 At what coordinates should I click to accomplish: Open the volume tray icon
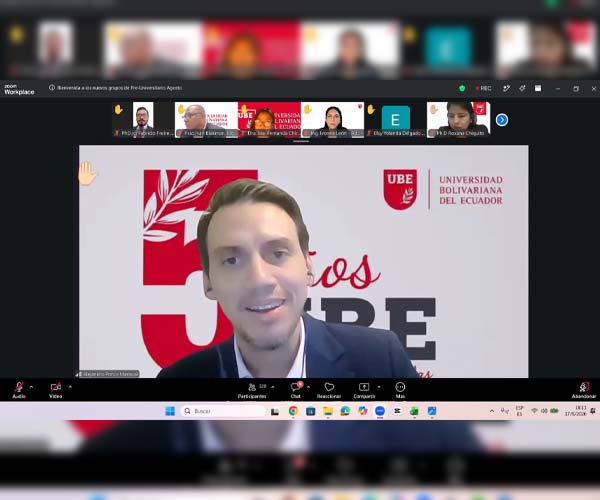tap(544, 411)
